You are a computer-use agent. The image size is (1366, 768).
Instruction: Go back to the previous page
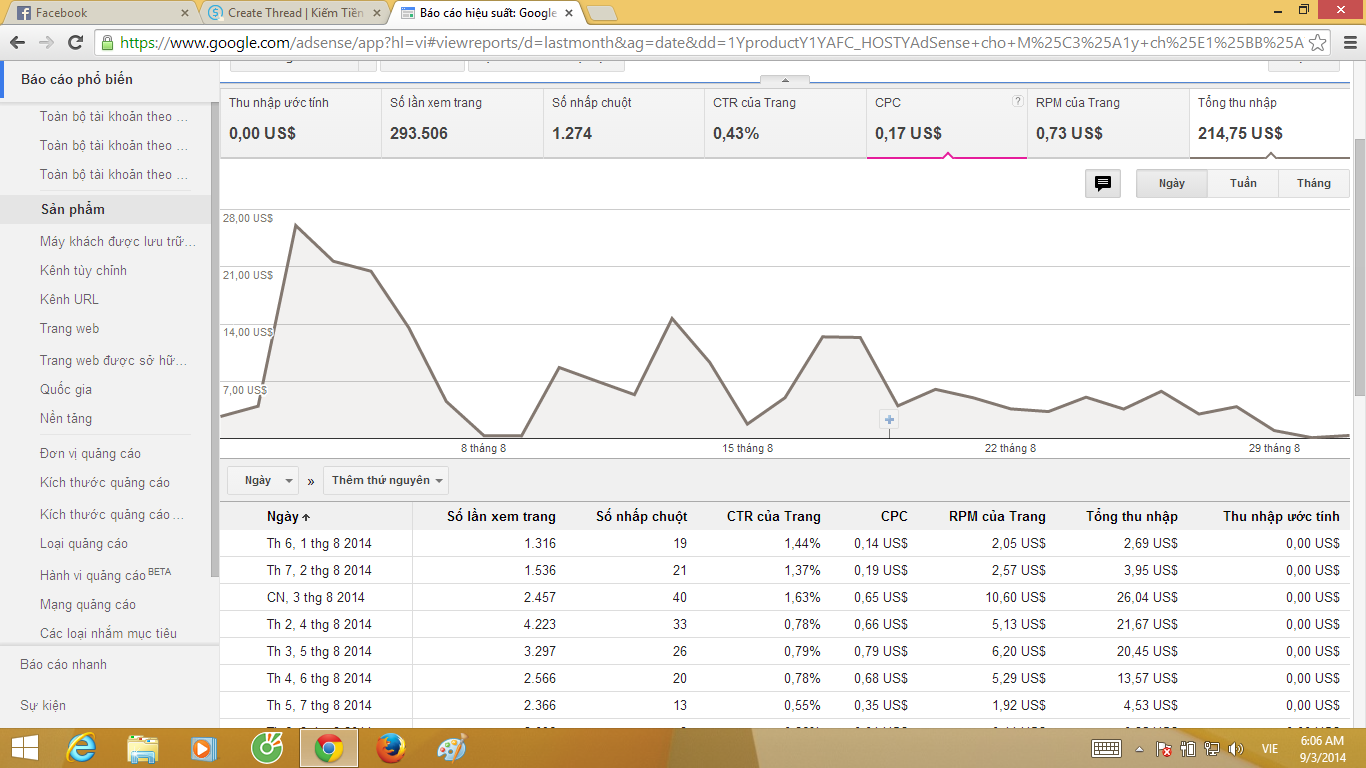click(17, 43)
